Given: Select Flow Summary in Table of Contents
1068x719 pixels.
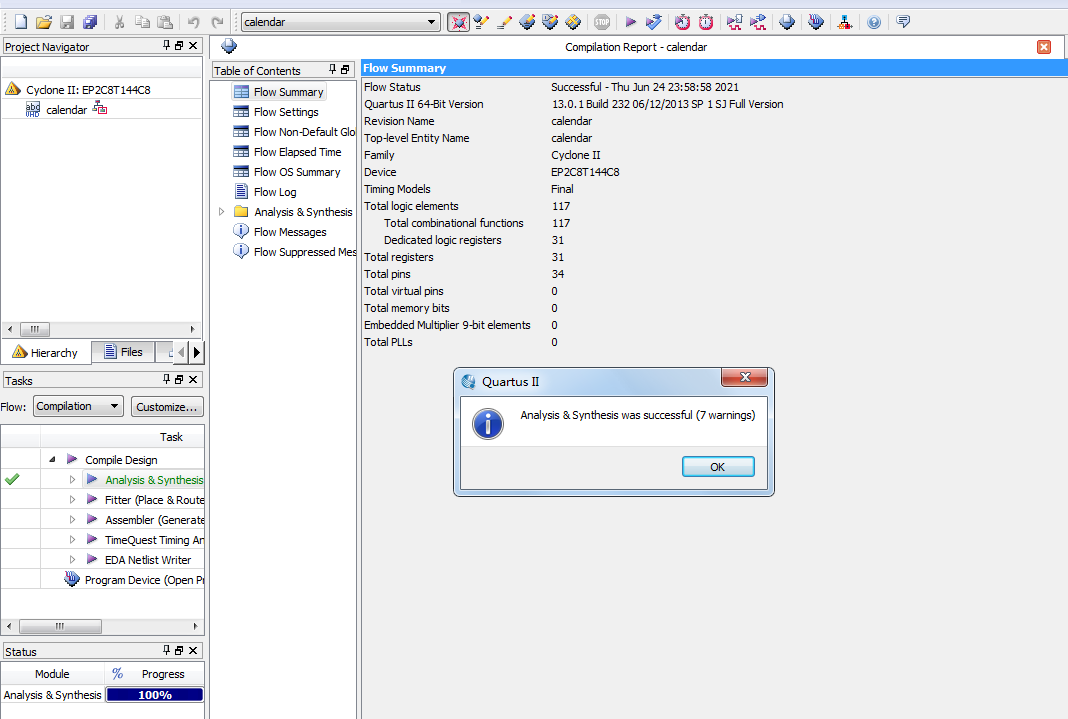Looking at the screenshot, I should click(x=288, y=92).
